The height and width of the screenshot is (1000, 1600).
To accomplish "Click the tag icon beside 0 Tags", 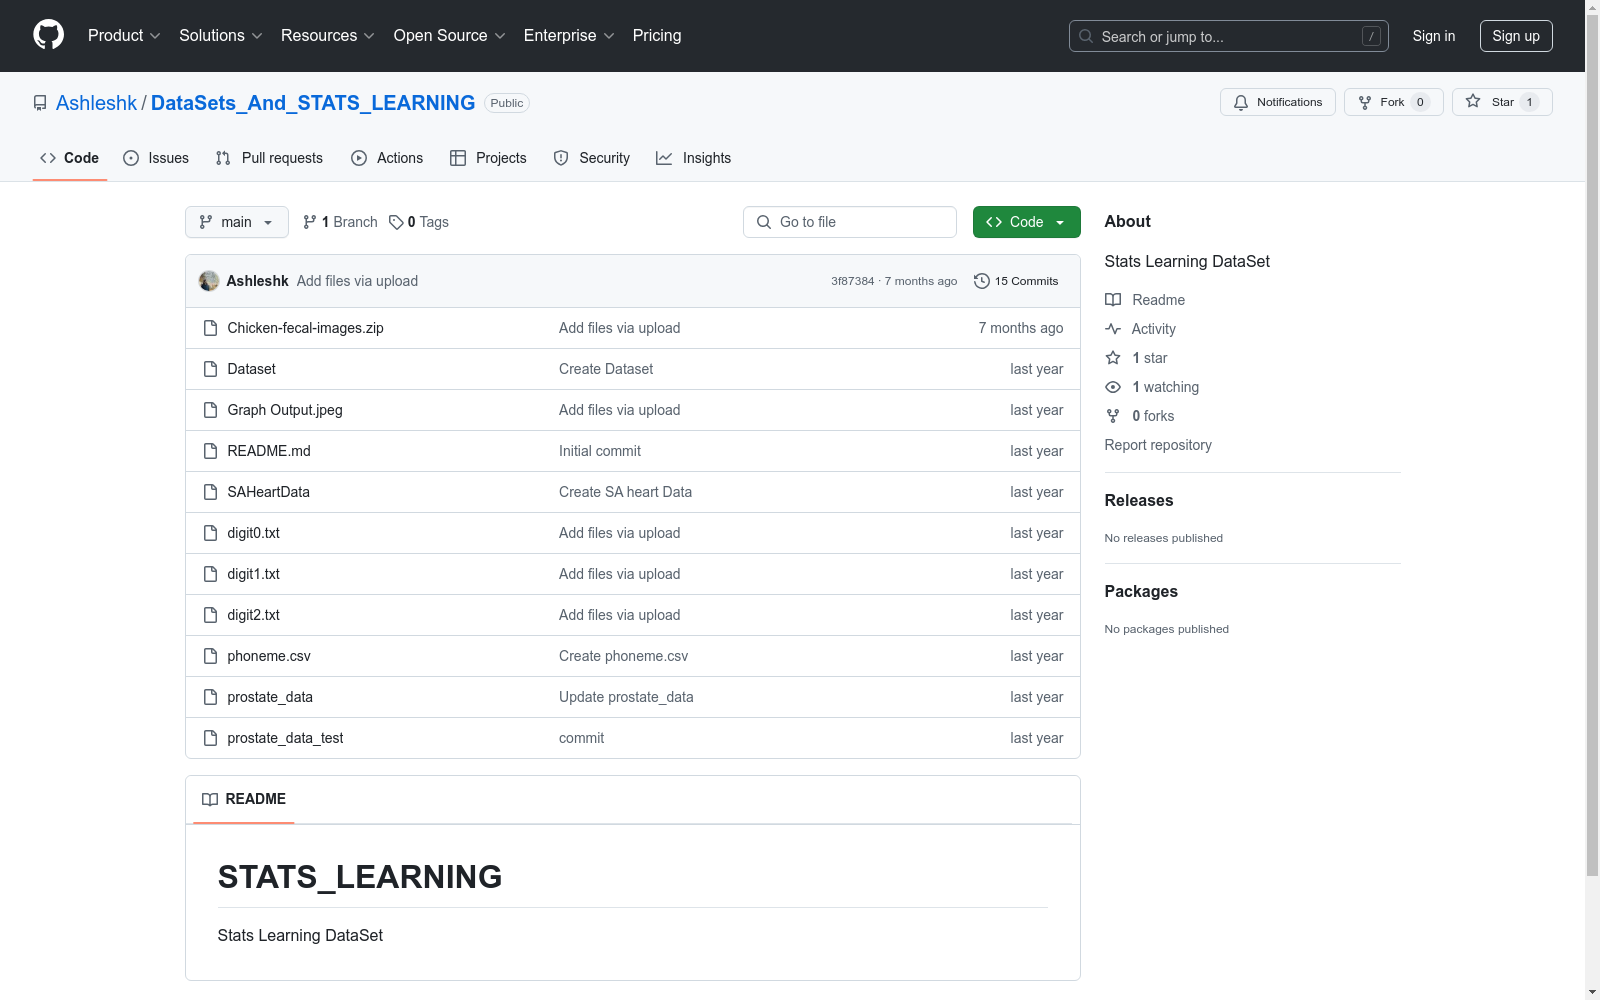I will pyautogui.click(x=396, y=222).
